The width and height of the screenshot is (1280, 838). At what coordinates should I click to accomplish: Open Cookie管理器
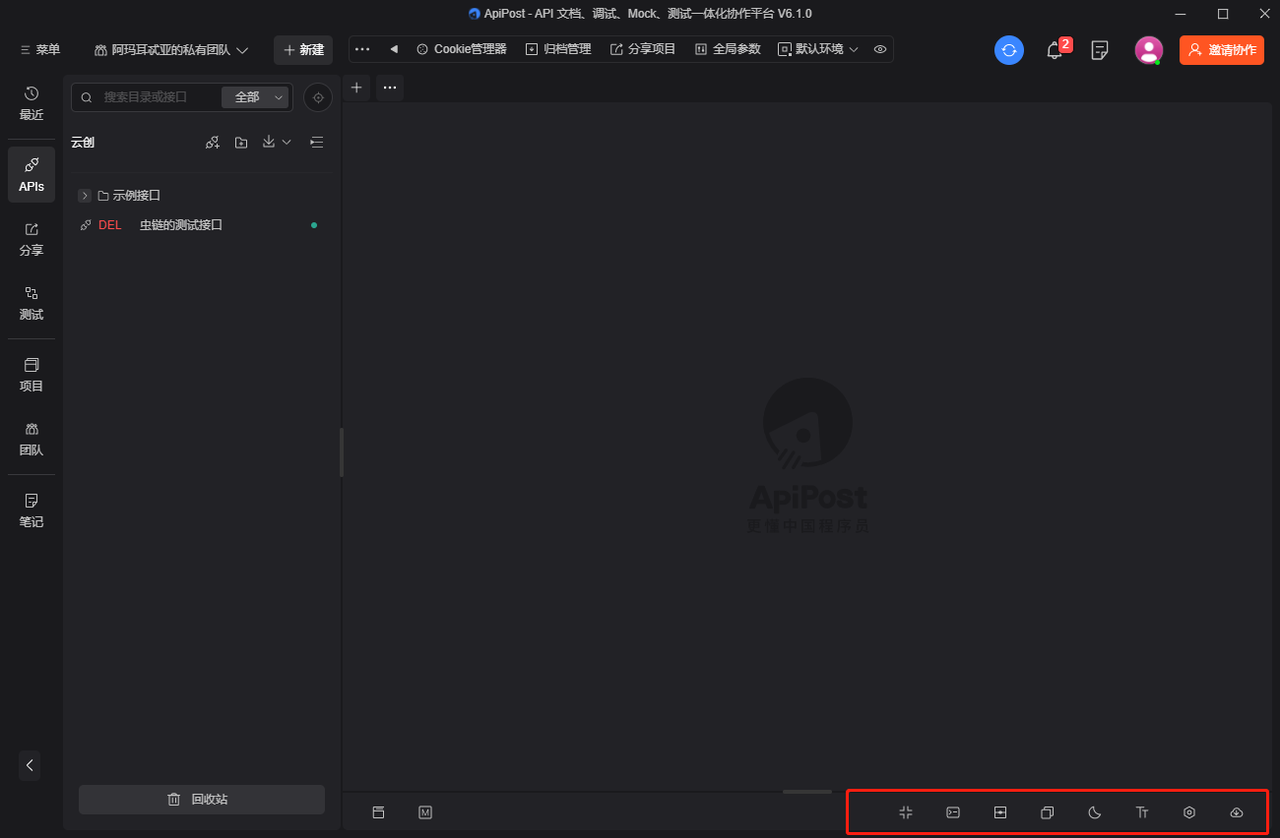click(x=461, y=49)
